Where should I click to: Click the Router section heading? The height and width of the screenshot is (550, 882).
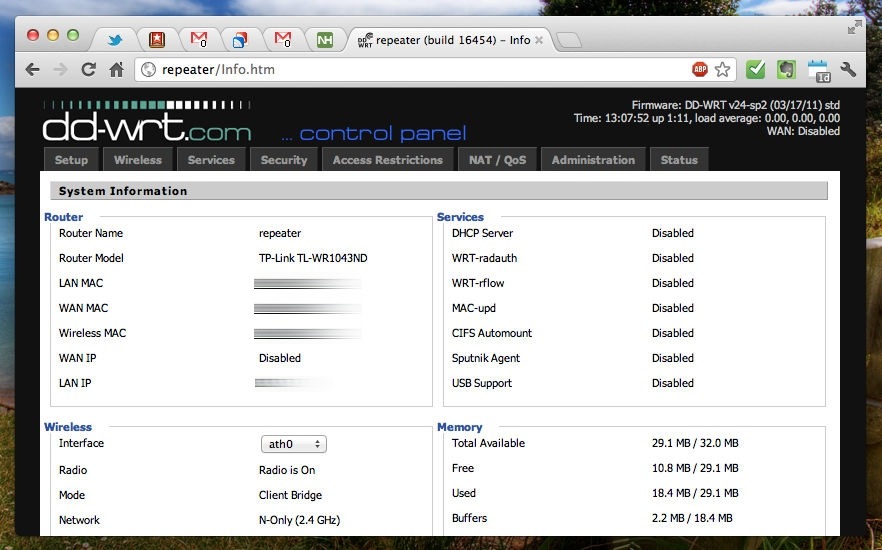(x=64, y=217)
